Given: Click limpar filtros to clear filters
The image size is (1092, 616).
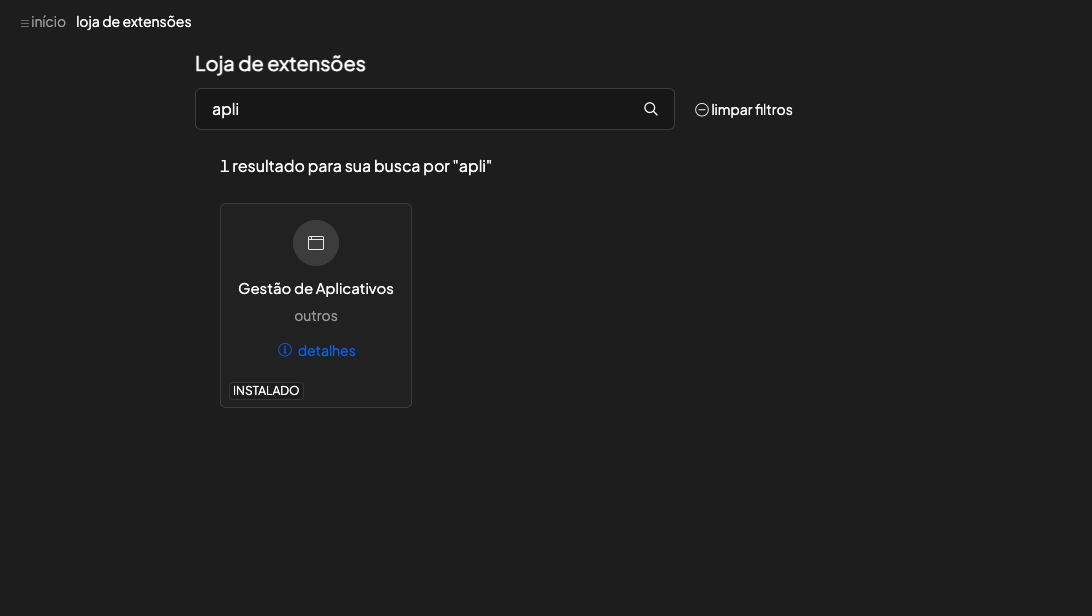Looking at the screenshot, I should (x=743, y=110).
